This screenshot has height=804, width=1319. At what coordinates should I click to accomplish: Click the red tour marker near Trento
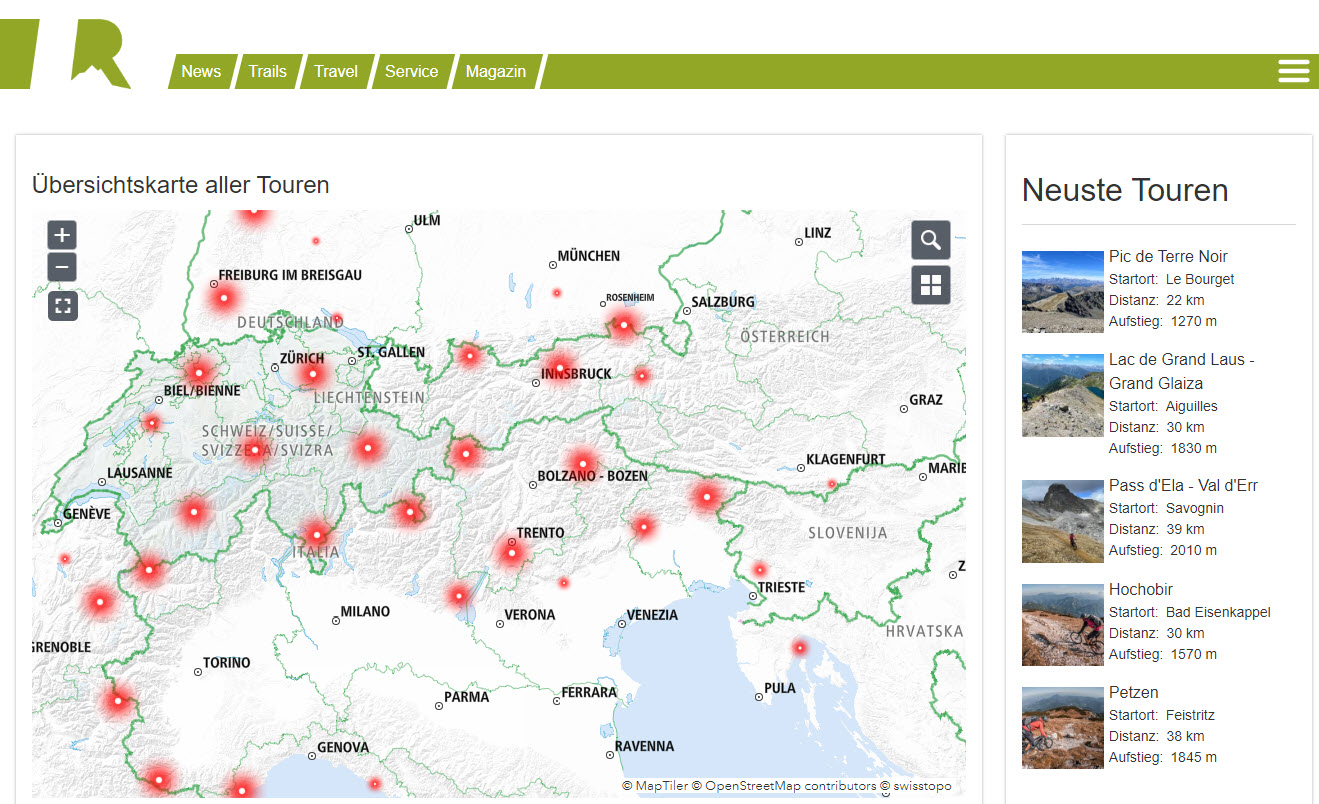tap(511, 552)
